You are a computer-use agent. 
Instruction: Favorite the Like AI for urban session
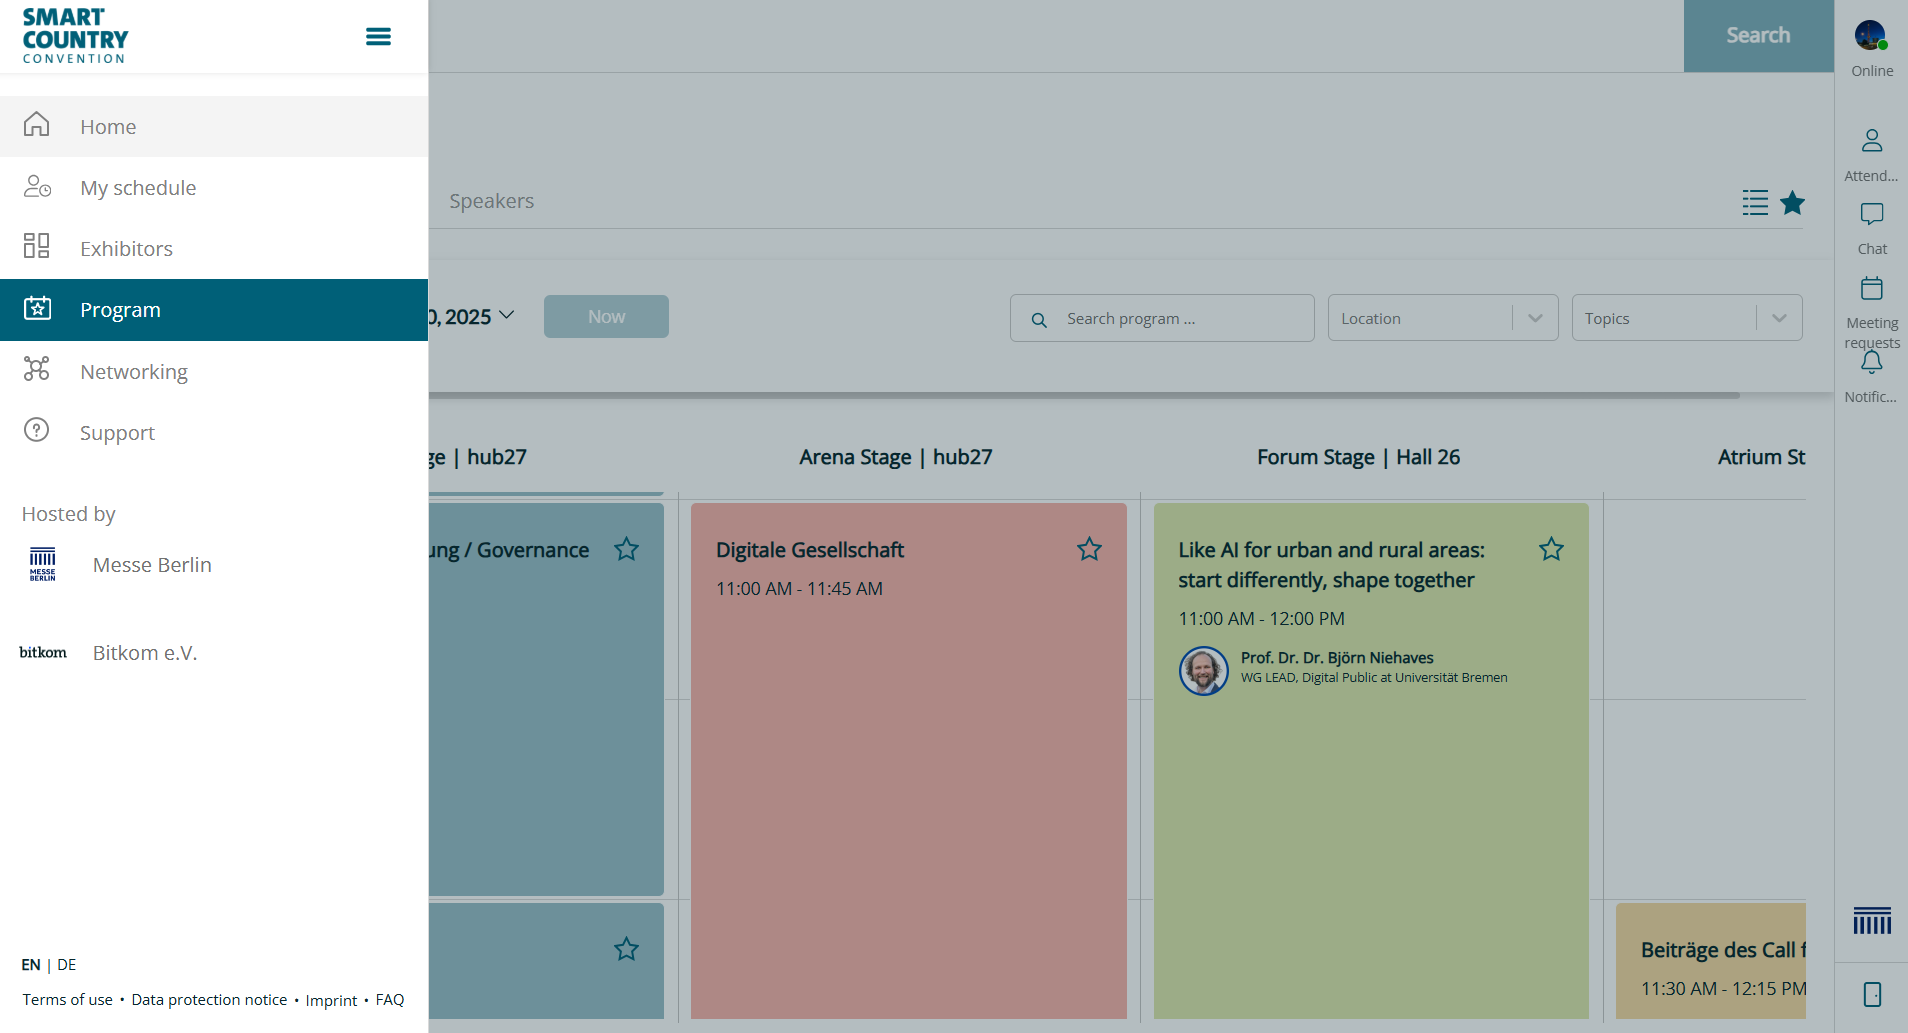click(1551, 549)
